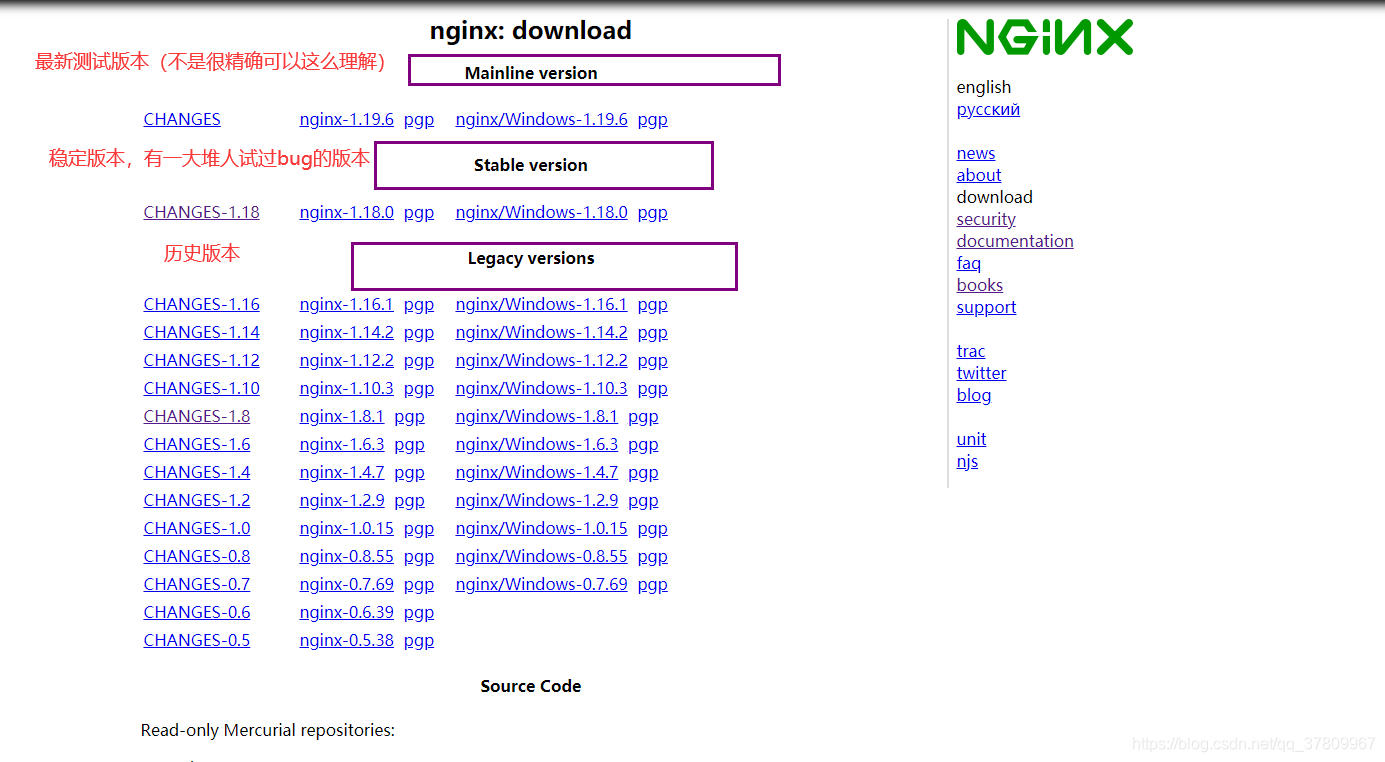Image resolution: width=1385 pixels, height=762 pixels.
Task: Download nginx/Windows-1.12.2
Action: [541, 360]
